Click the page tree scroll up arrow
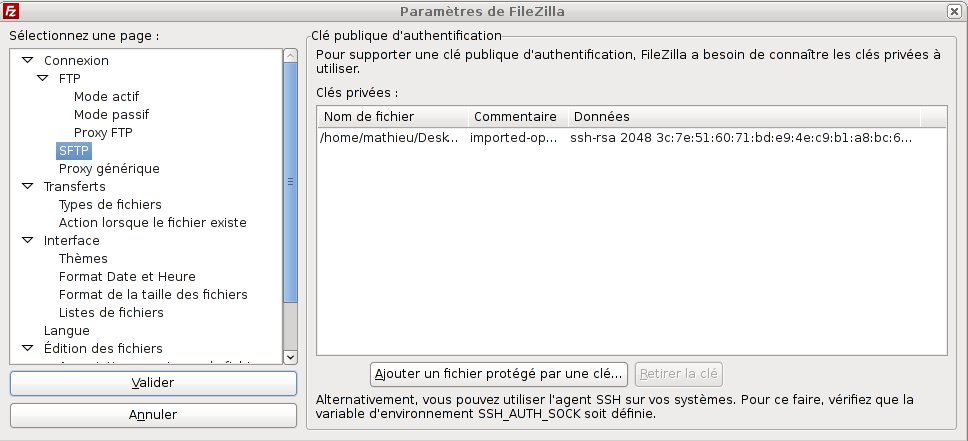968x441 pixels. pyautogui.click(x=290, y=56)
